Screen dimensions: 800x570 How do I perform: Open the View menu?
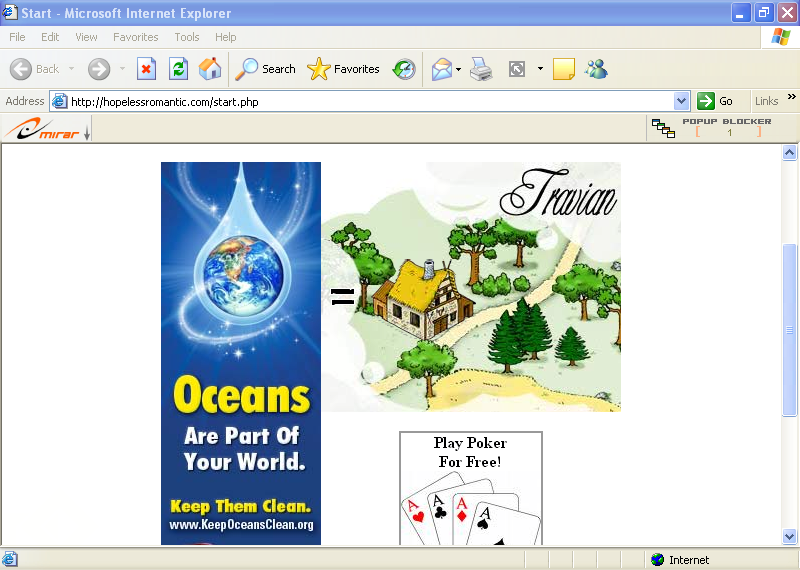tap(86, 37)
